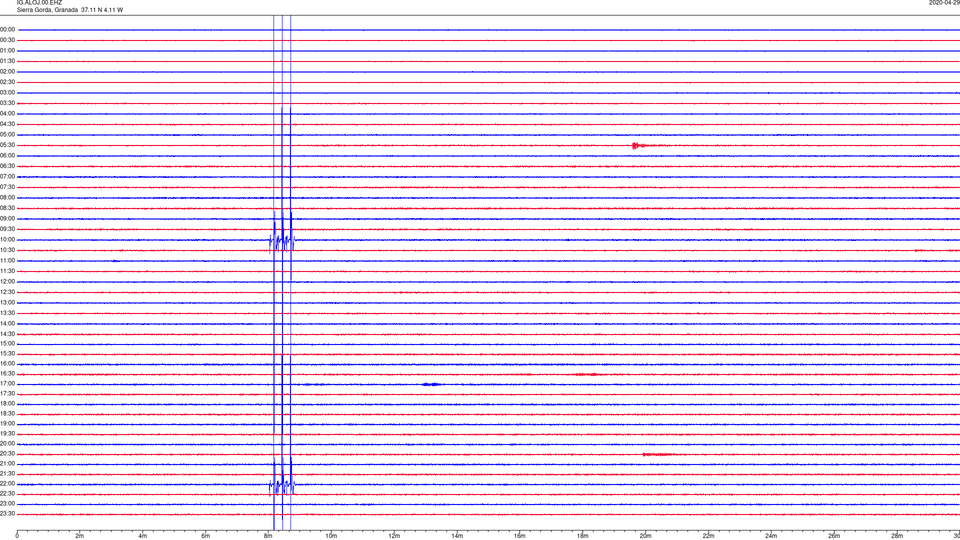Image resolution: width=960 pixels, height=540 pixels.
Task: Select the 01:00 time label
Action: point(7,50)
